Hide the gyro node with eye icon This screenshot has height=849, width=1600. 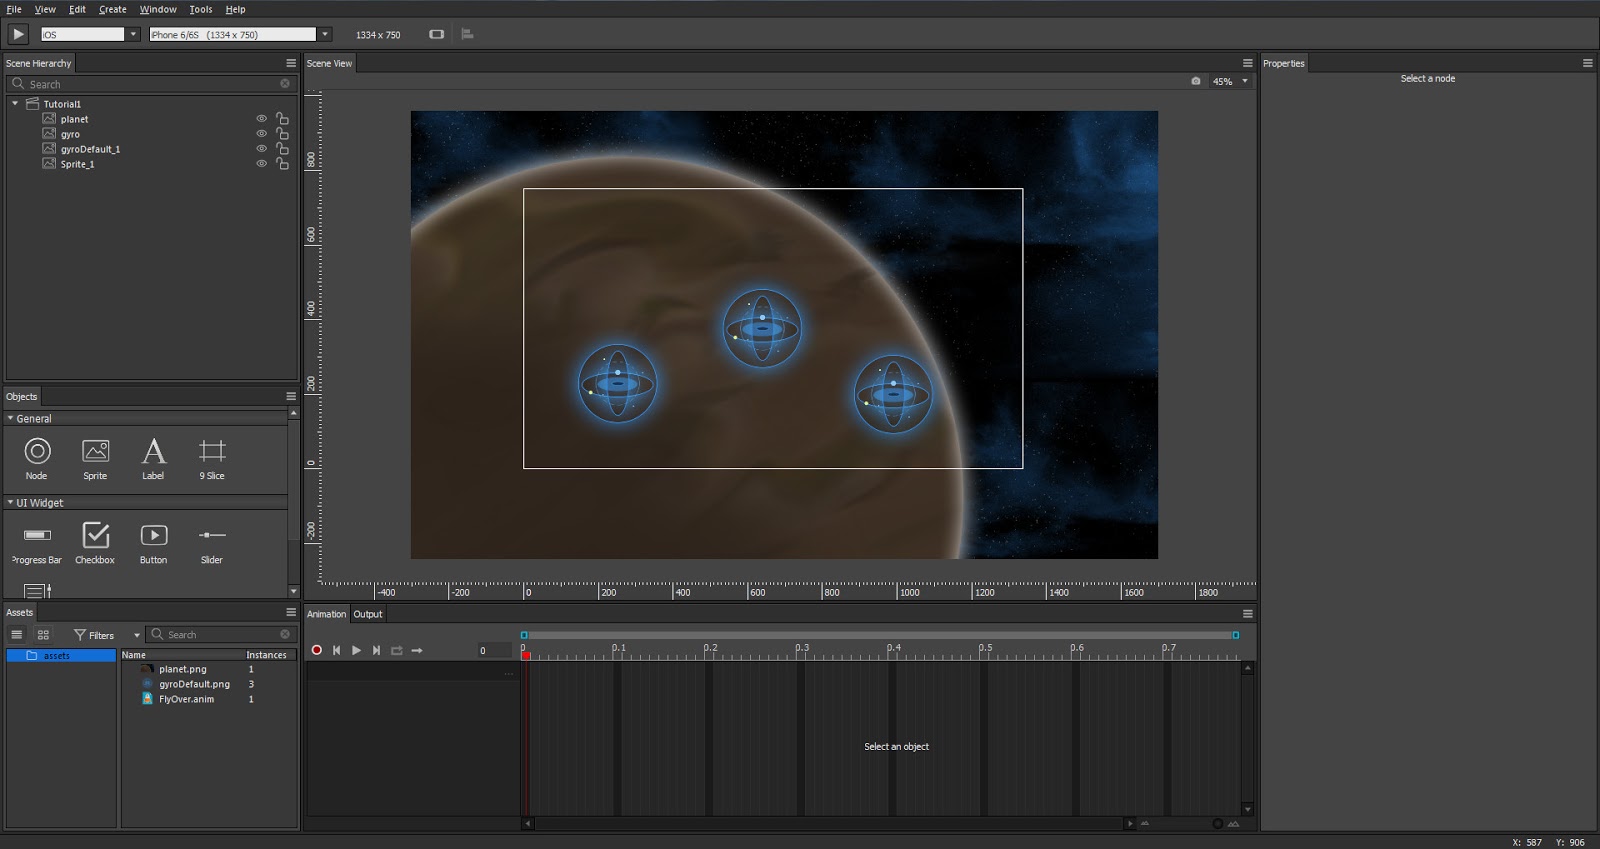pyautogui.click(x=262, y=134)
